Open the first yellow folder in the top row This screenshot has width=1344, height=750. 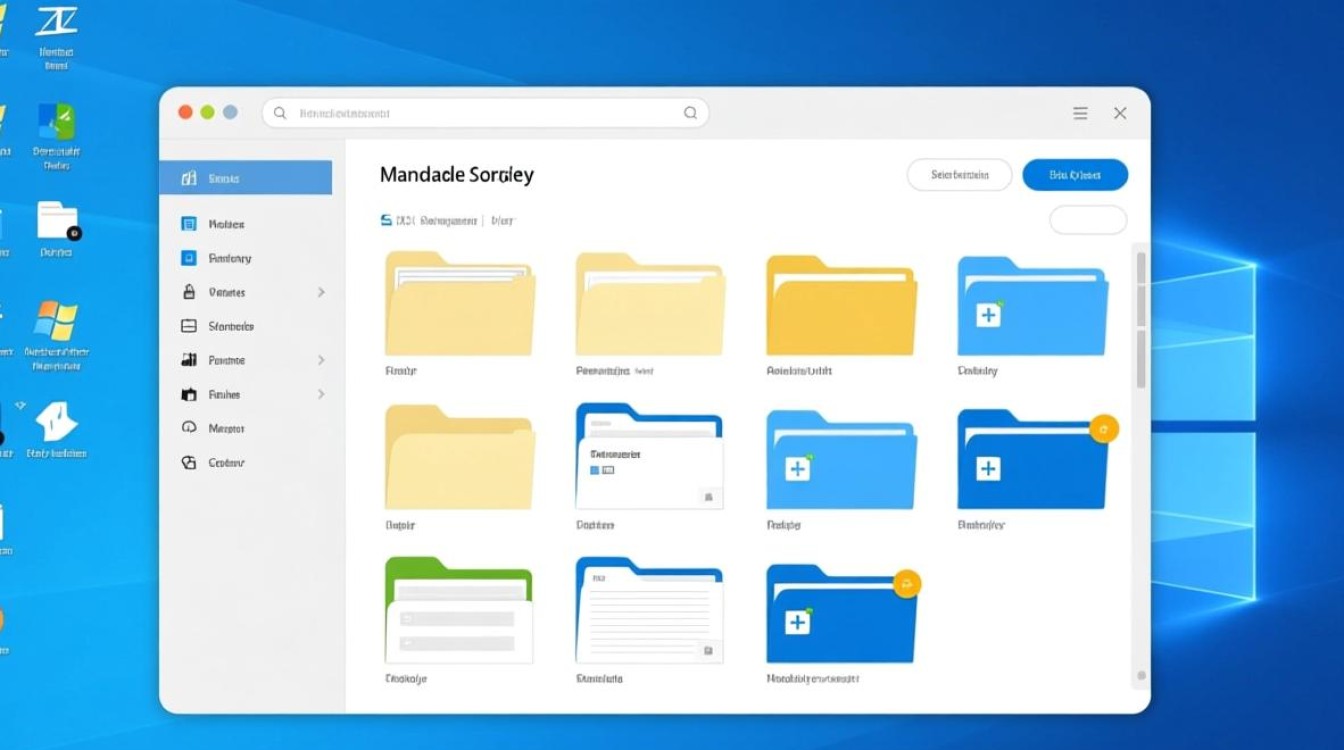pos(459,304)
